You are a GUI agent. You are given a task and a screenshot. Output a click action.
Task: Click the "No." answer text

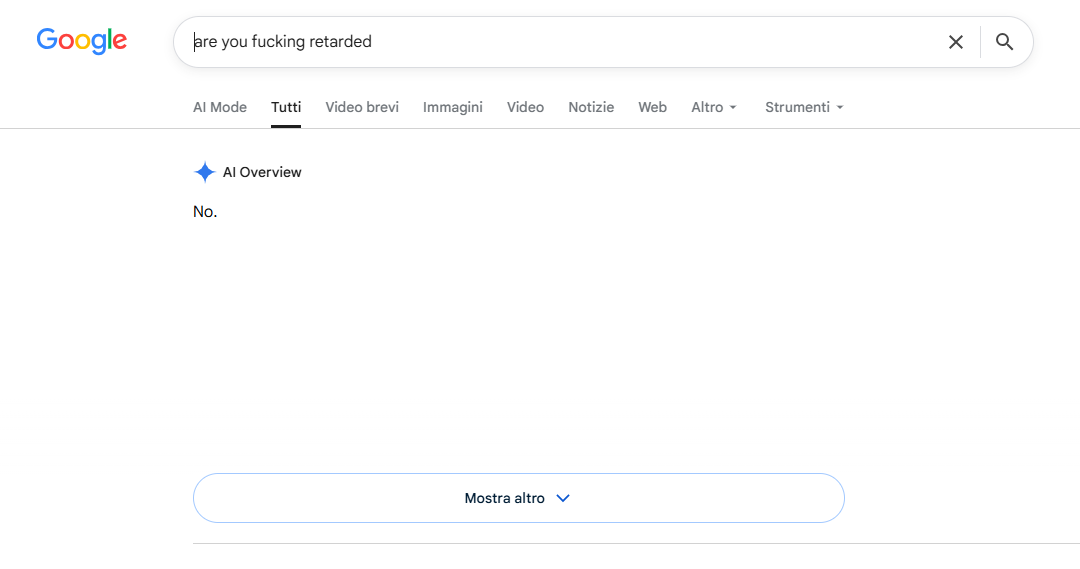tap(205, 211)
